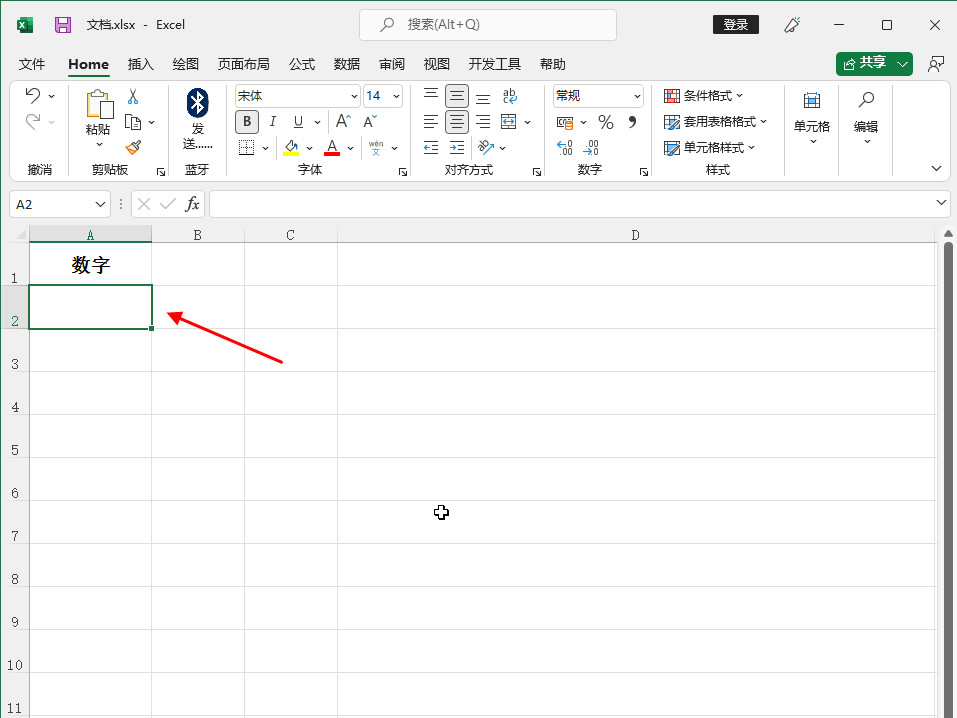Activate the Format Painter brush
957x718 pixels.
tap(133, 147)
